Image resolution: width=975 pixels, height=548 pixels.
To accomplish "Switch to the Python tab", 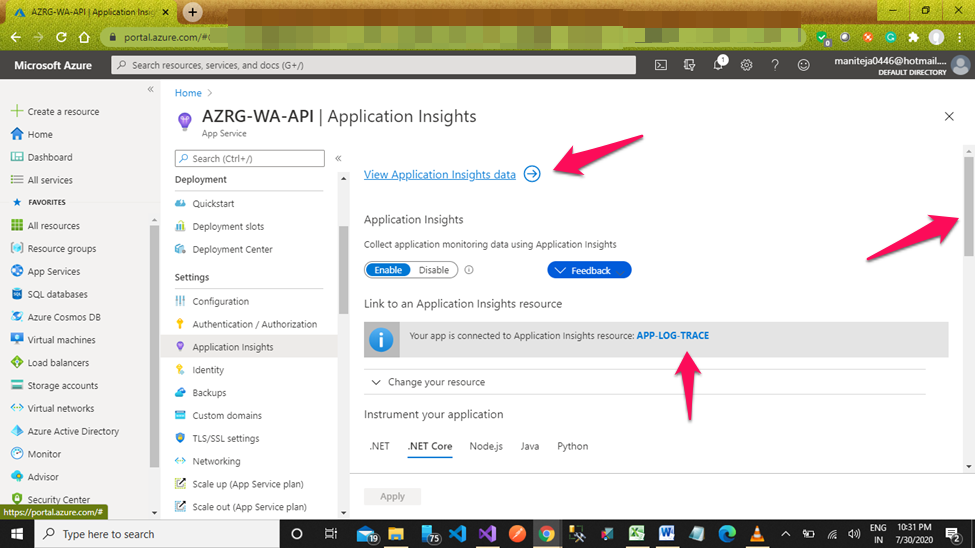I will point(572,447).
